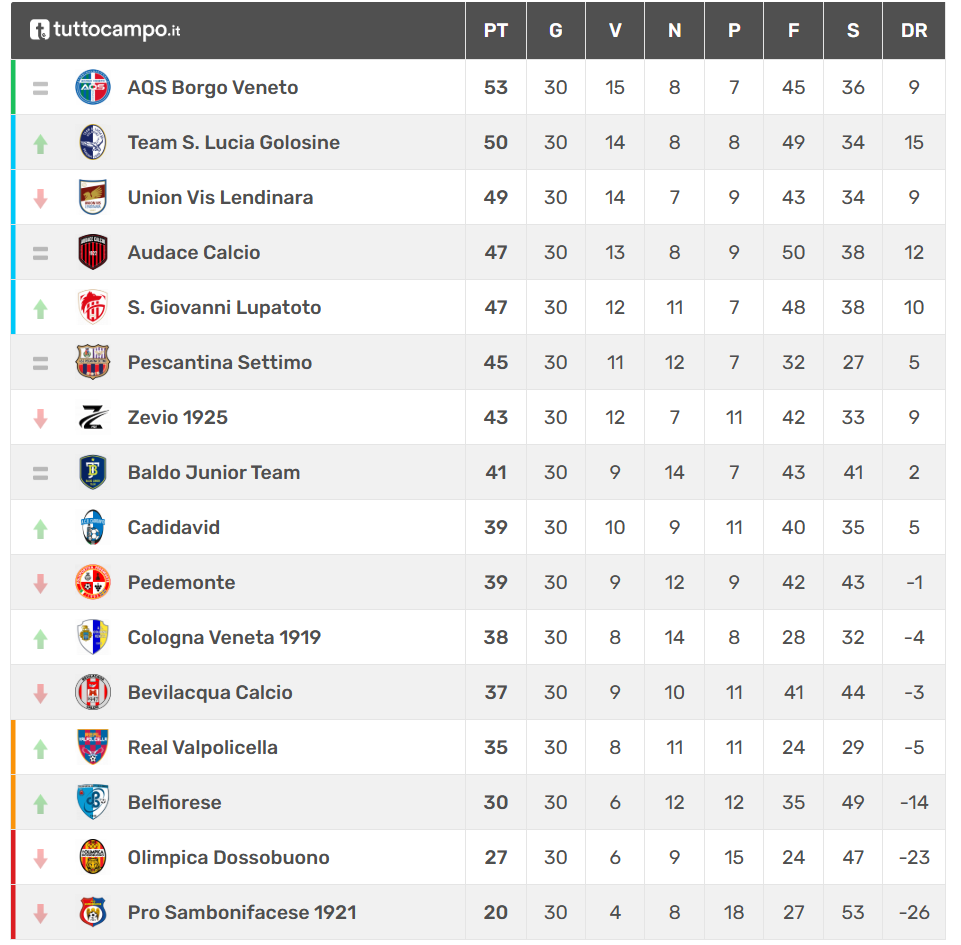This screenshot has width=961, height=945.
Task: Click Audace Calcio red-black crest
Action: click(x=93, y=252)
